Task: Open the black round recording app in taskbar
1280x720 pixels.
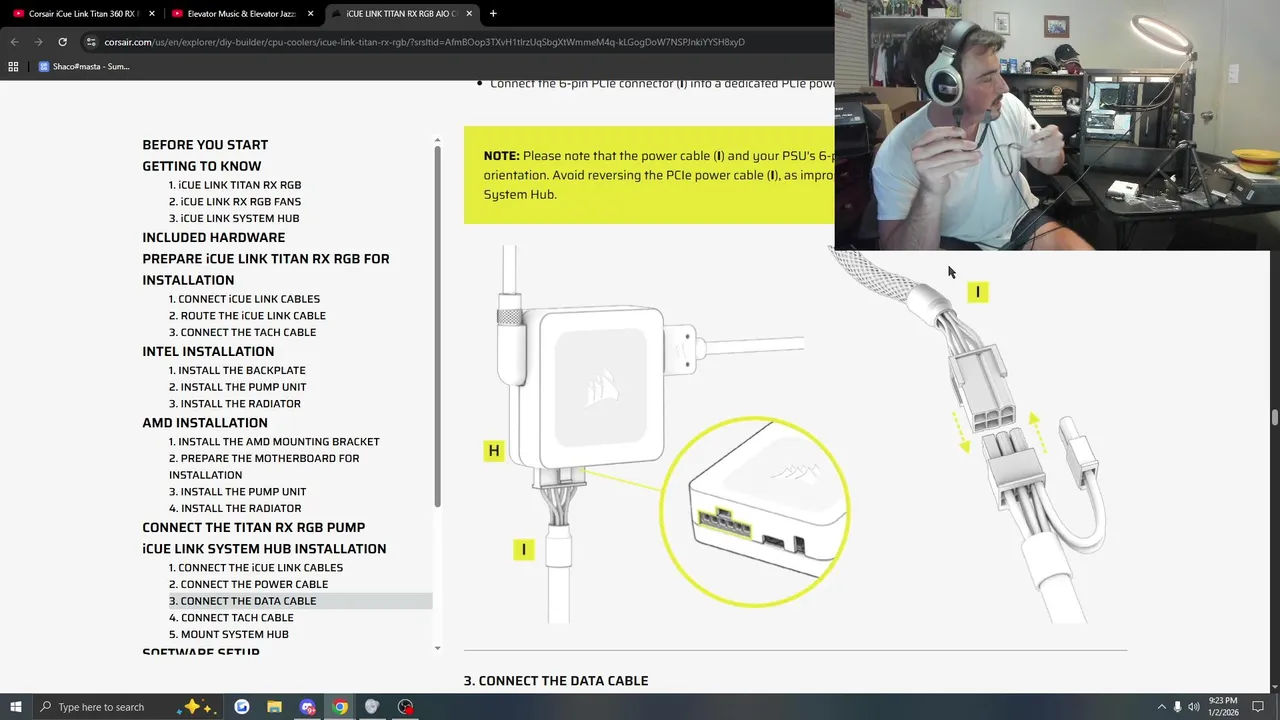Action: pos(405,707)
